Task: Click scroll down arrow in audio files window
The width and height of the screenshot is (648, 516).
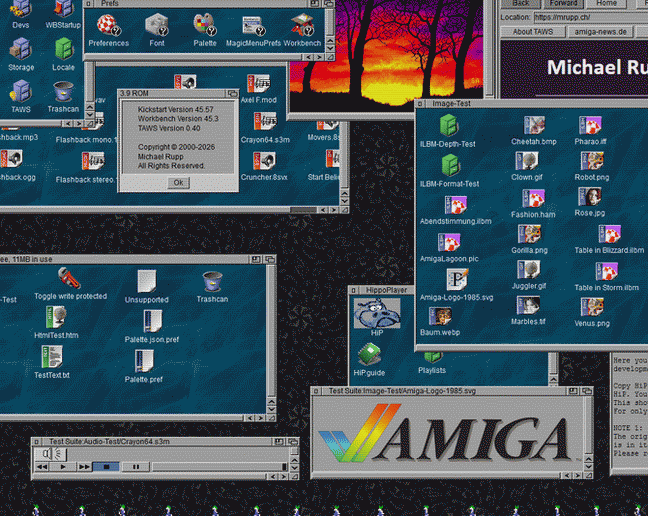Action: 344,202
